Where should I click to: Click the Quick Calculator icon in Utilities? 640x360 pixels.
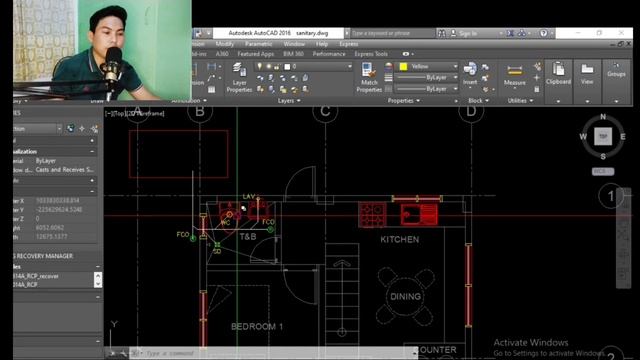pyautogui.click(x=537, y=89)
